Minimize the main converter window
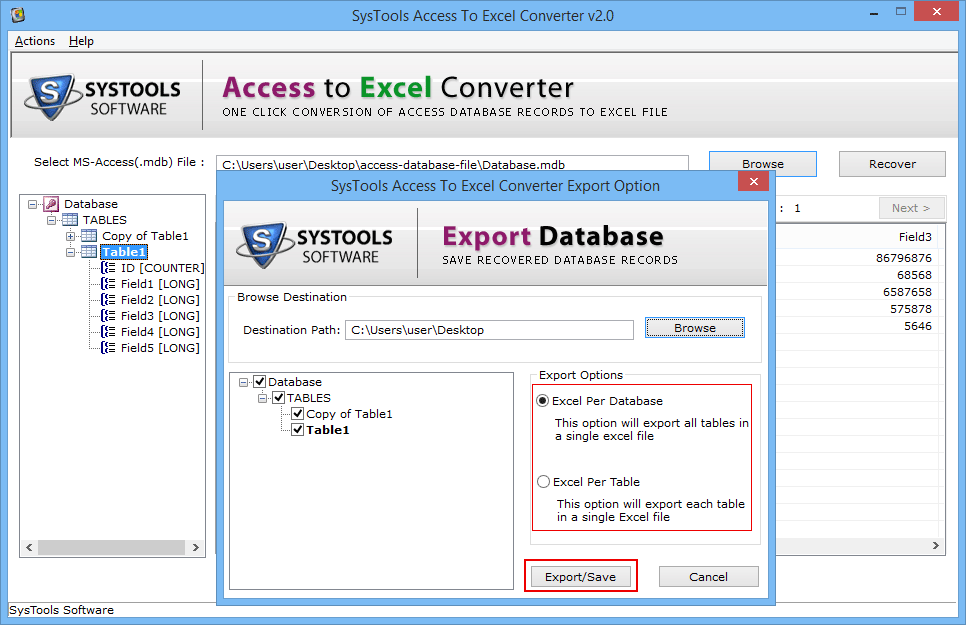 pos(874,12)
